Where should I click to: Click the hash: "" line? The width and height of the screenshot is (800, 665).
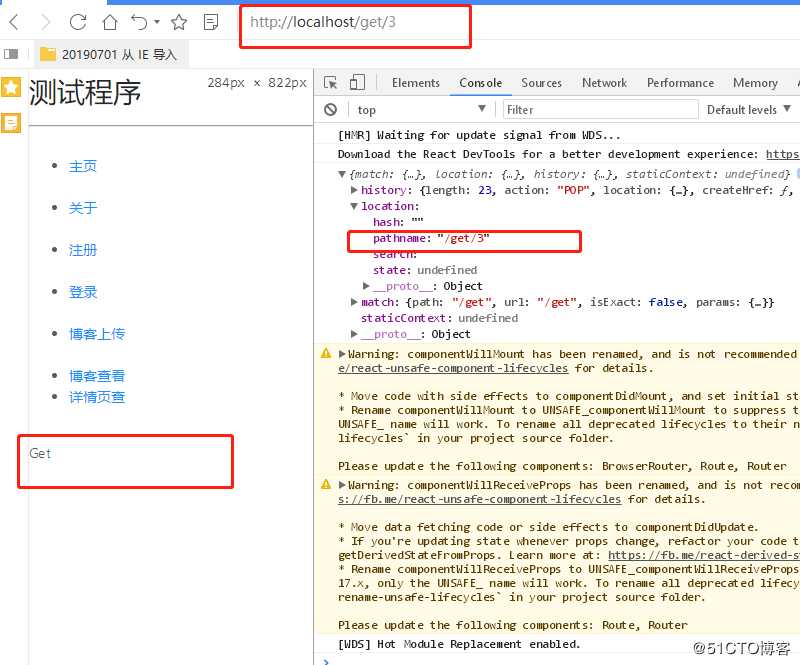pos(398,223)
